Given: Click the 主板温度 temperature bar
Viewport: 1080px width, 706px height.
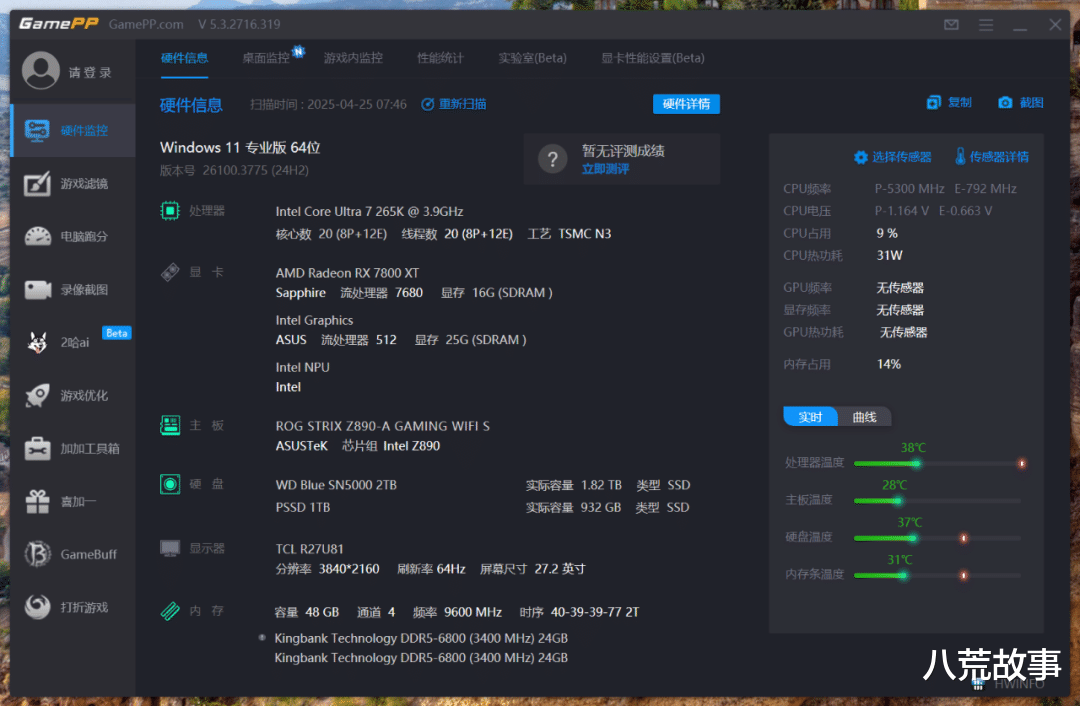Looking at the screenshot, I should (x=938, y=501).
